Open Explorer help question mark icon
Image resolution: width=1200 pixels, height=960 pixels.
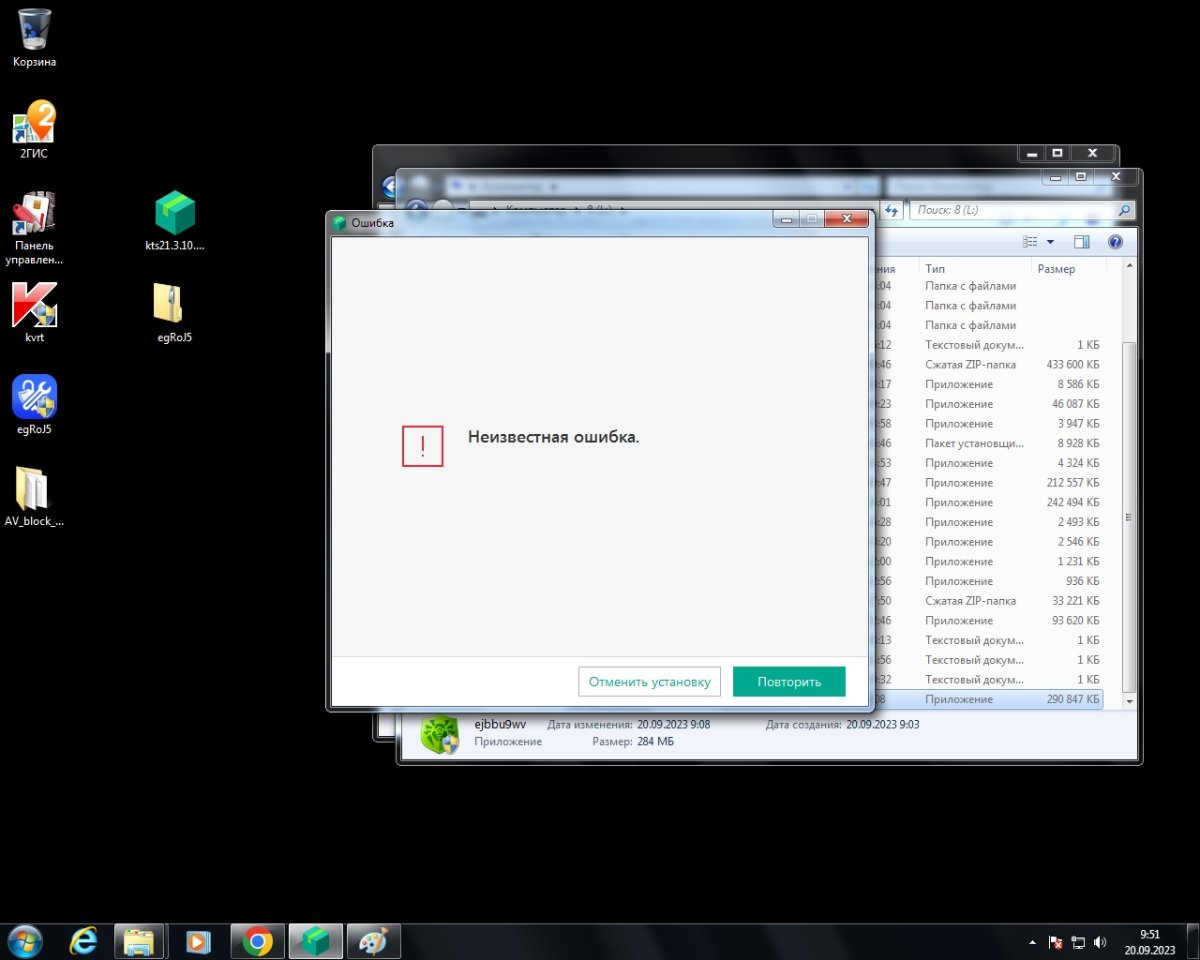(x=1115, y=242)
